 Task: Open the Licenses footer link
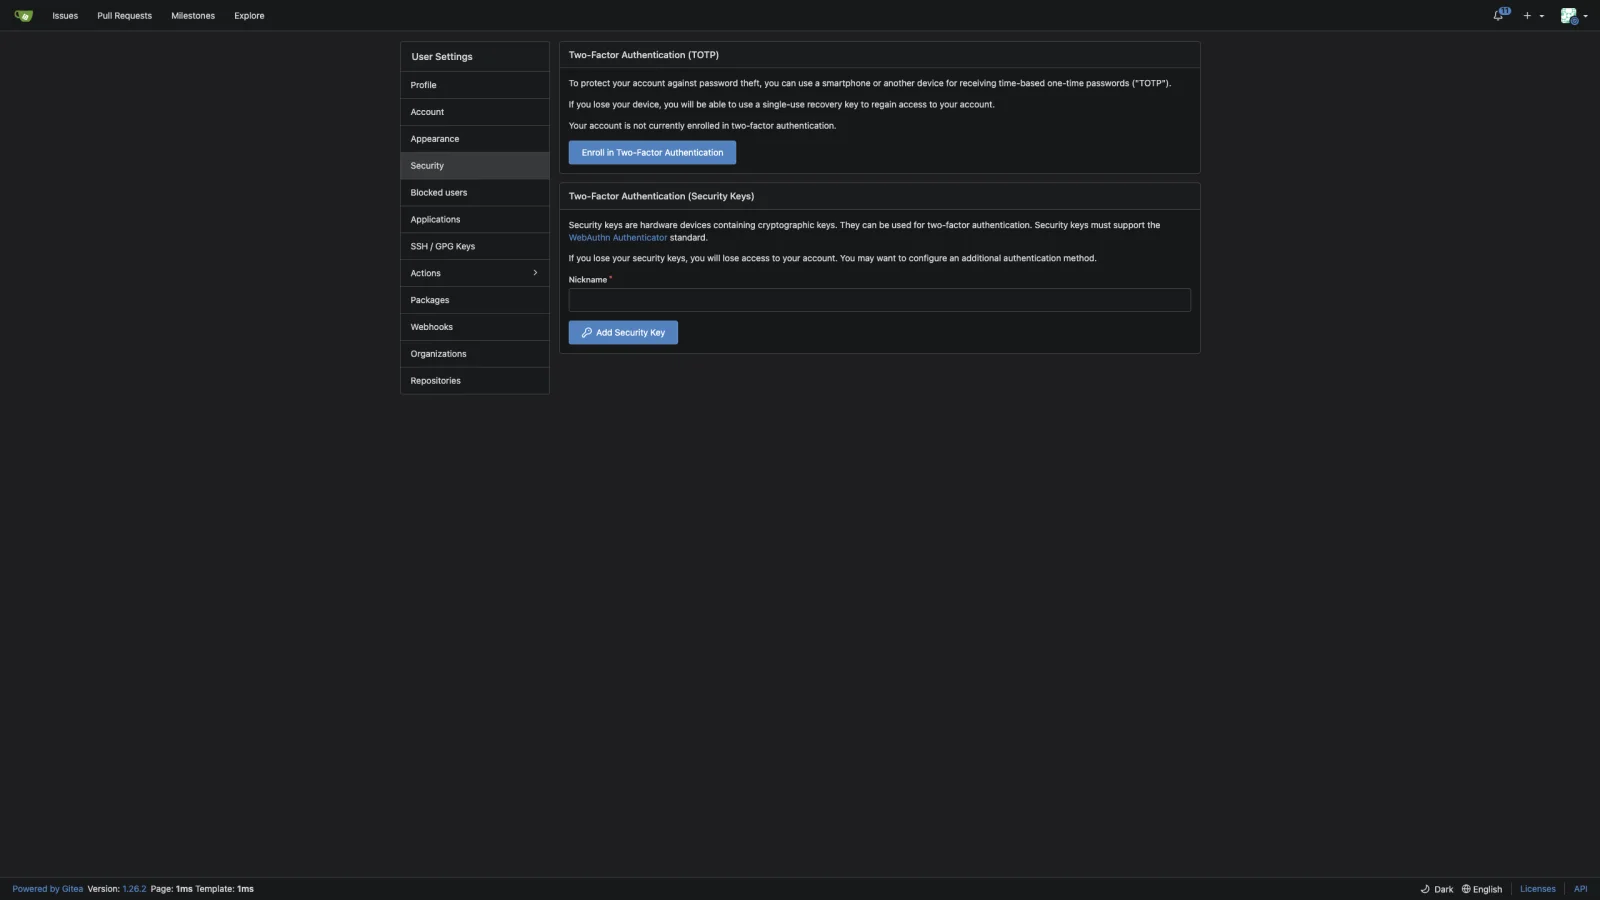pyautogui.click(x=1538, y=889)
